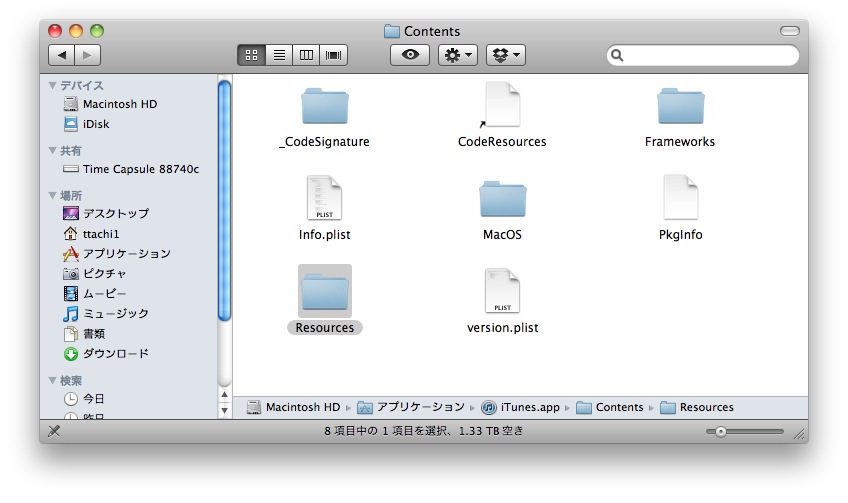Collapse the デバイス sidebar section
The height and width of the screenshot is (503, 848).
(53, 86)
